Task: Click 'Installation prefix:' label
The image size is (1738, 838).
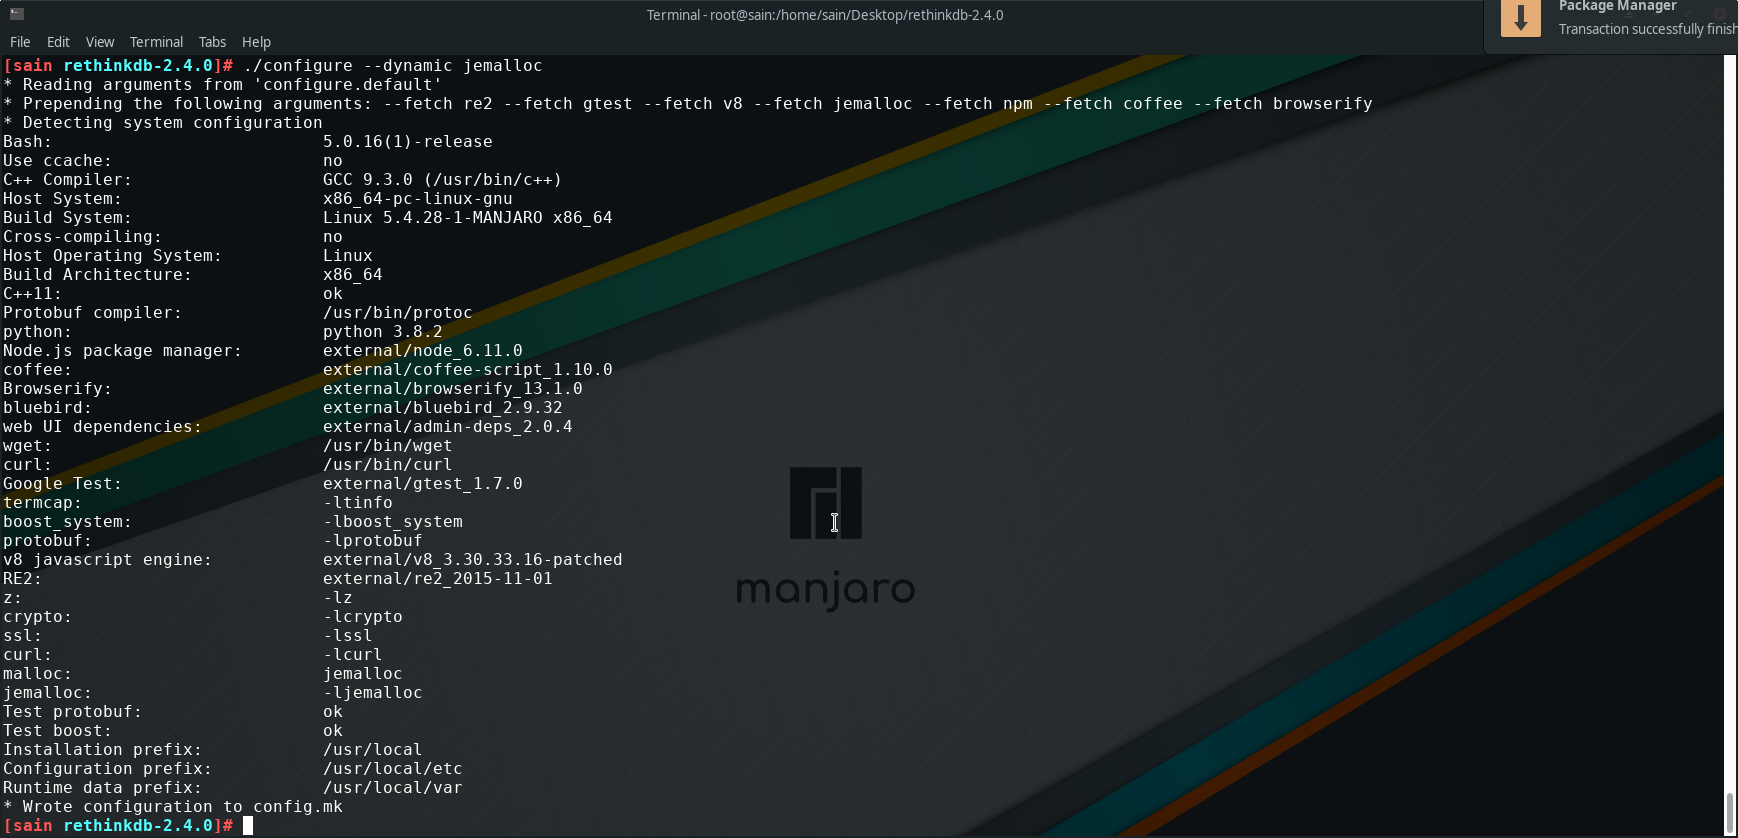Action: [x=102, y=750]
